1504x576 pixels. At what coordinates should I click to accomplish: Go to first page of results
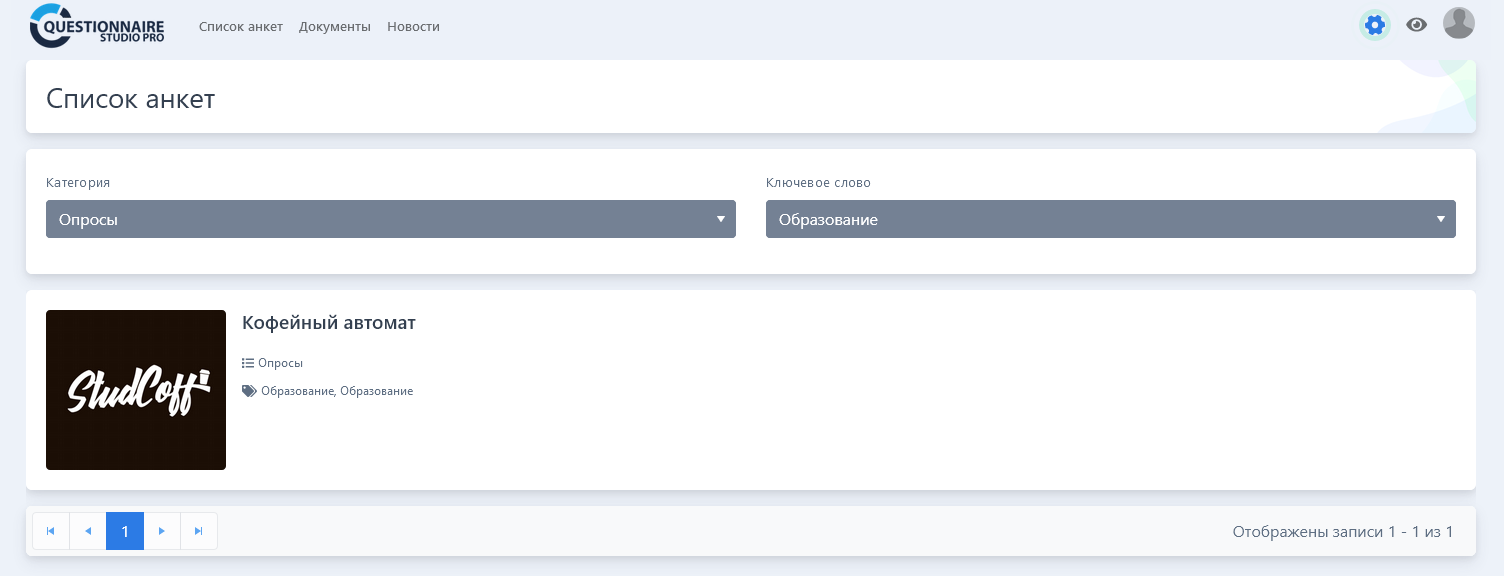pos(51,531)
